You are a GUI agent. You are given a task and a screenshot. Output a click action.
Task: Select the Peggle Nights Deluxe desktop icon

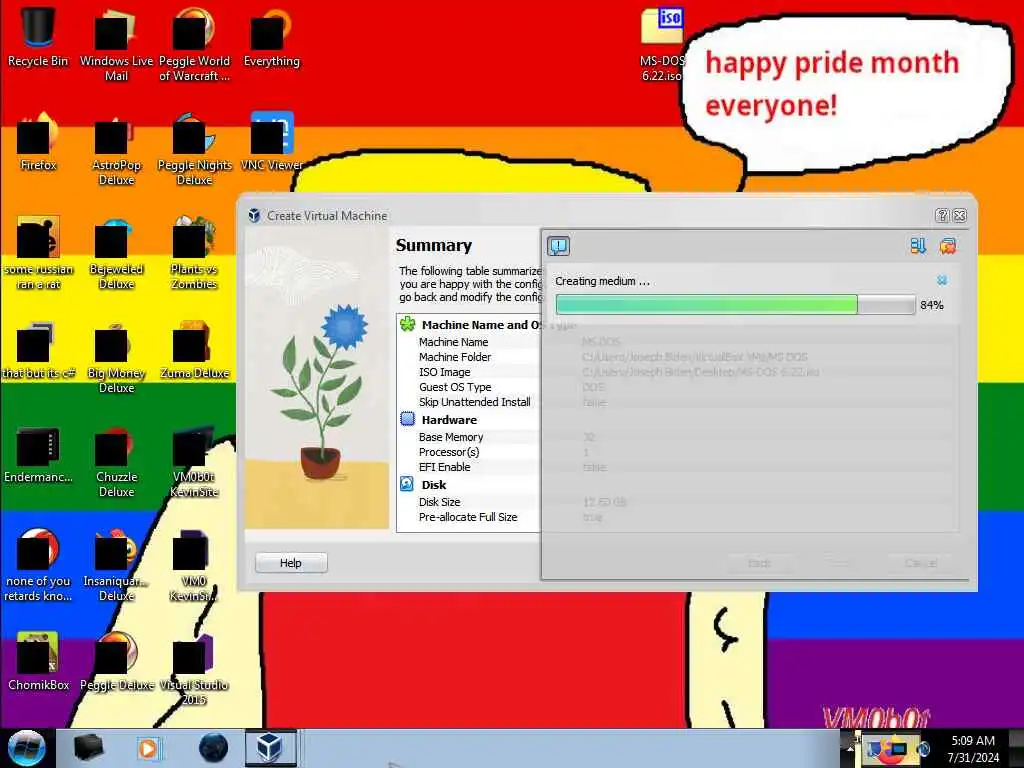tap(194, 150)
